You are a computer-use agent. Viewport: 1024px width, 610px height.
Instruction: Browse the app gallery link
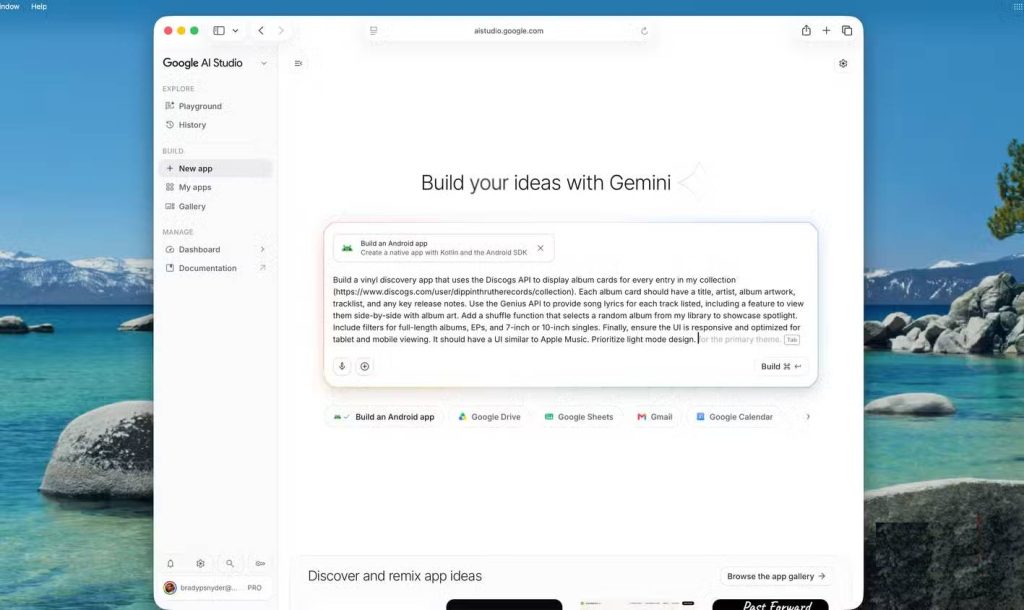(x=776, y=576)
